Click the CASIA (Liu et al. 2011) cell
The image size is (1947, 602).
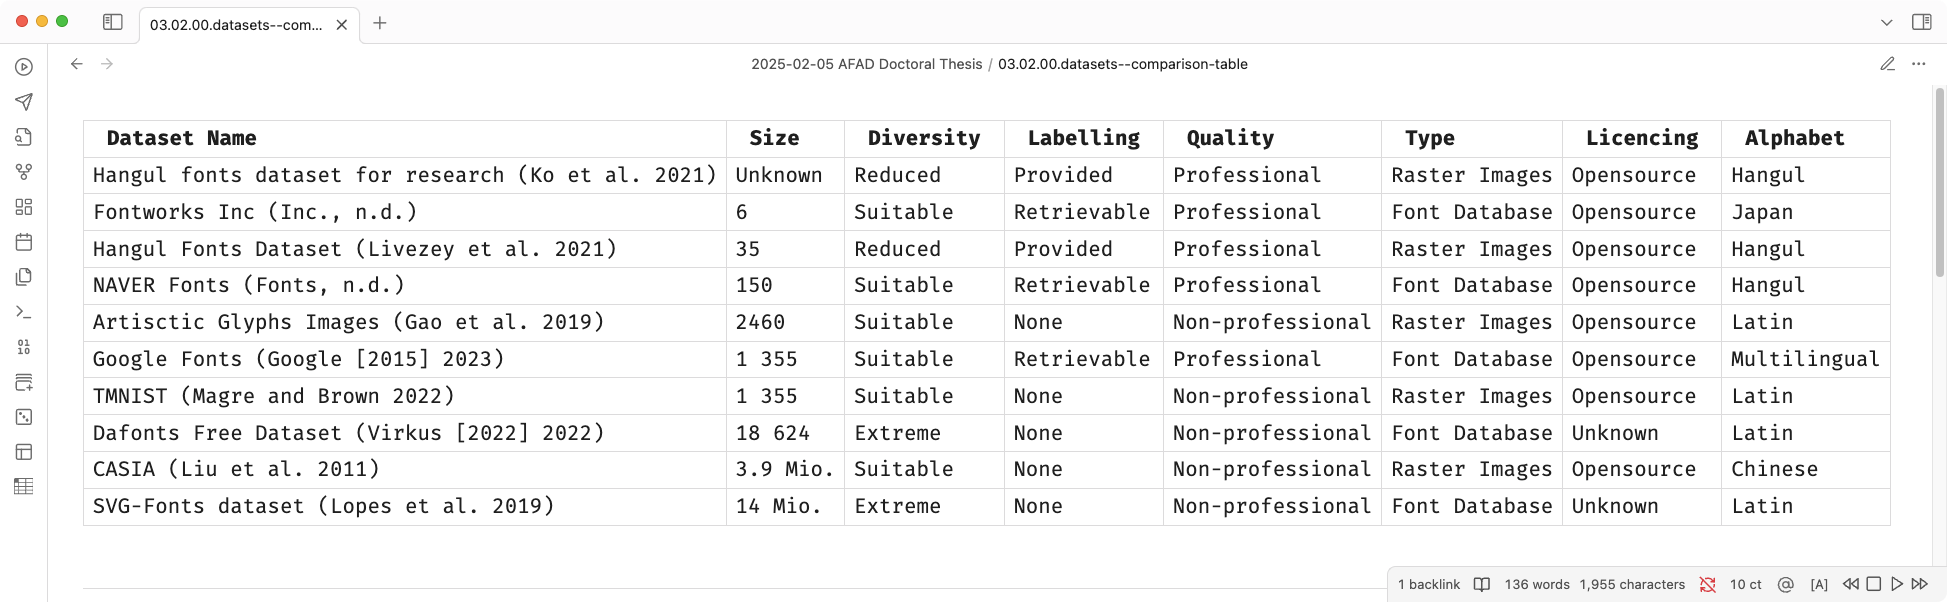[405, 469]
